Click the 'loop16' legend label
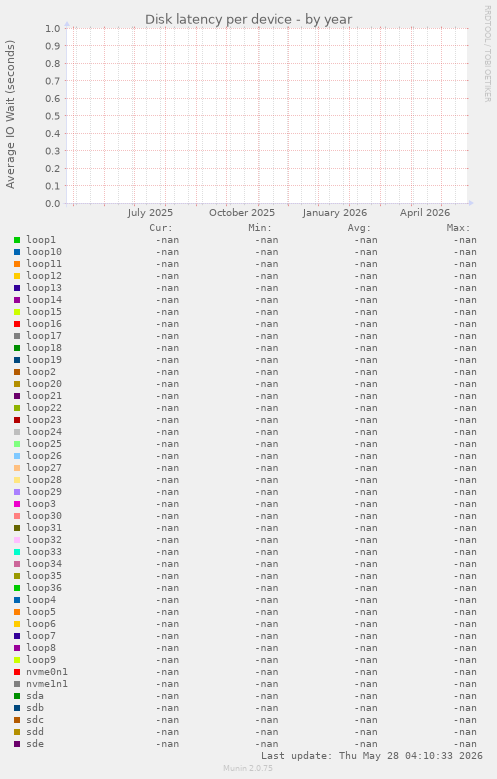497x779 pixels. click(44, 324)
